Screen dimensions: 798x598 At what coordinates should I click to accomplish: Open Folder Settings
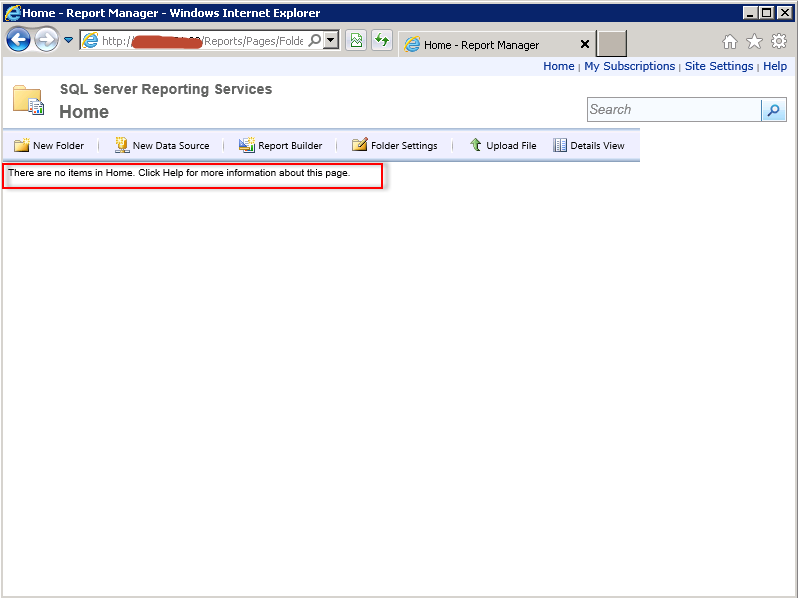tap(394, 146)
